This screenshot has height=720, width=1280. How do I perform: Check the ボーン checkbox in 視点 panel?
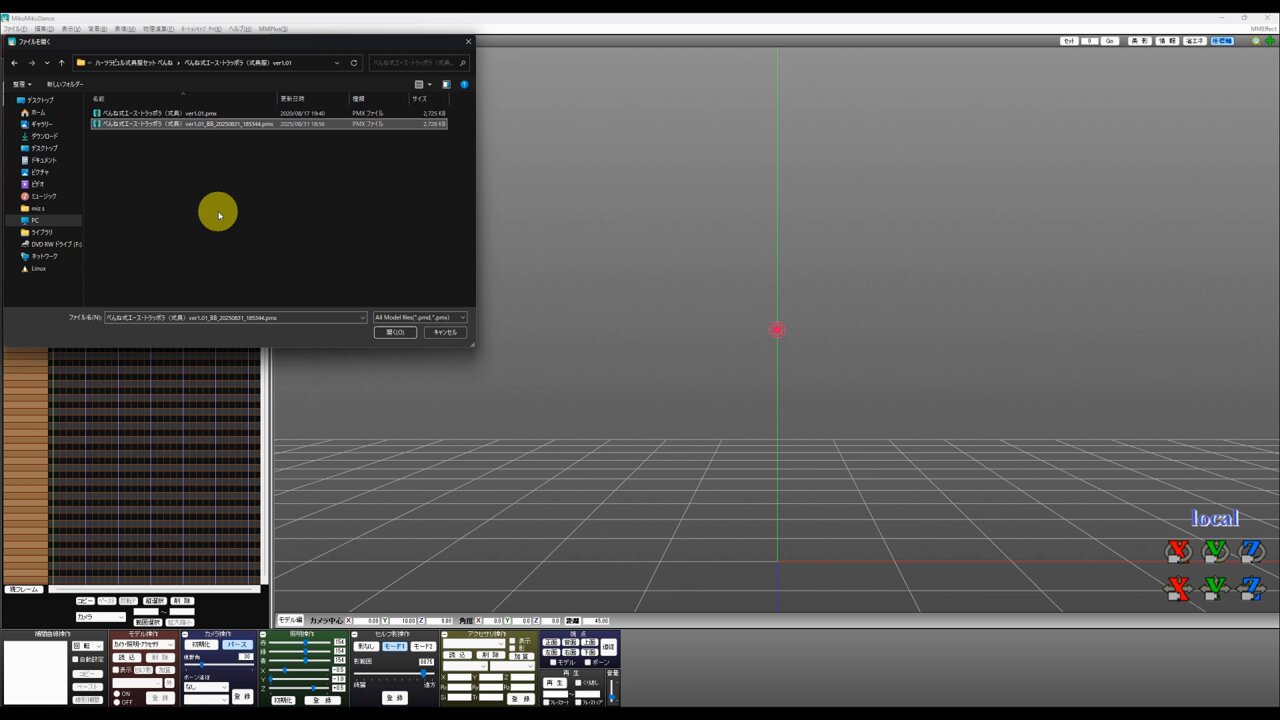pyautogui.click(x=588, y=662)
